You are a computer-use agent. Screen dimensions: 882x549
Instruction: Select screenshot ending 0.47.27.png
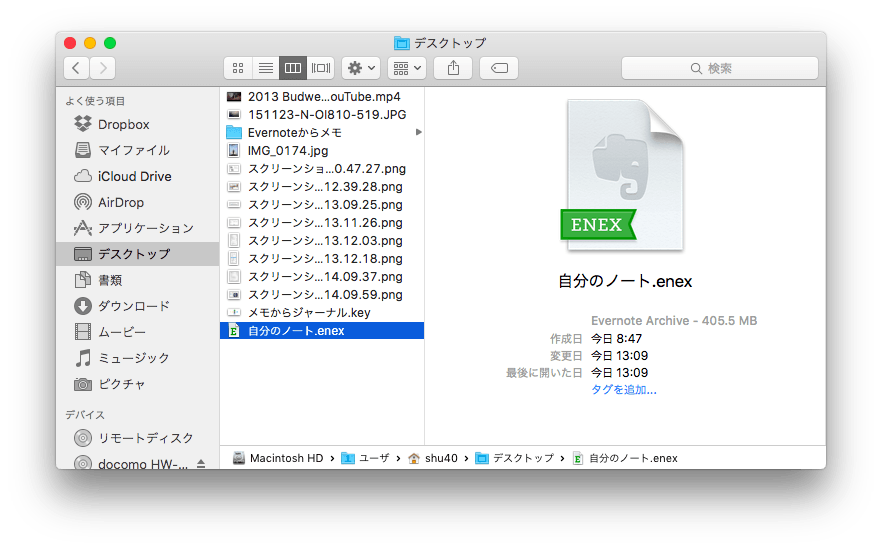tap(322, 169)
